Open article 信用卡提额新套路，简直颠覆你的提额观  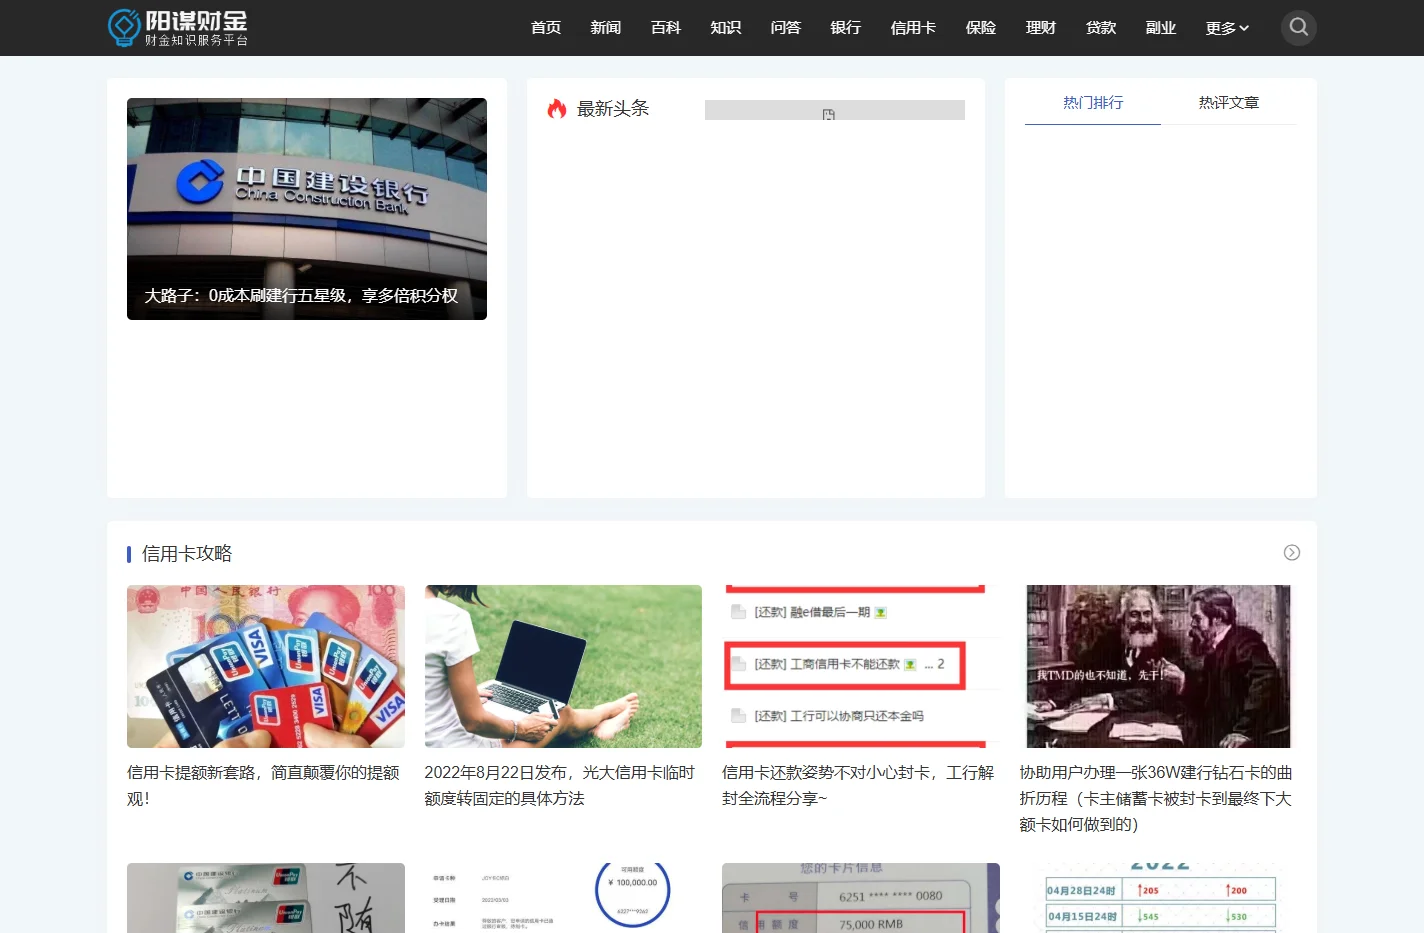(263, 786)
